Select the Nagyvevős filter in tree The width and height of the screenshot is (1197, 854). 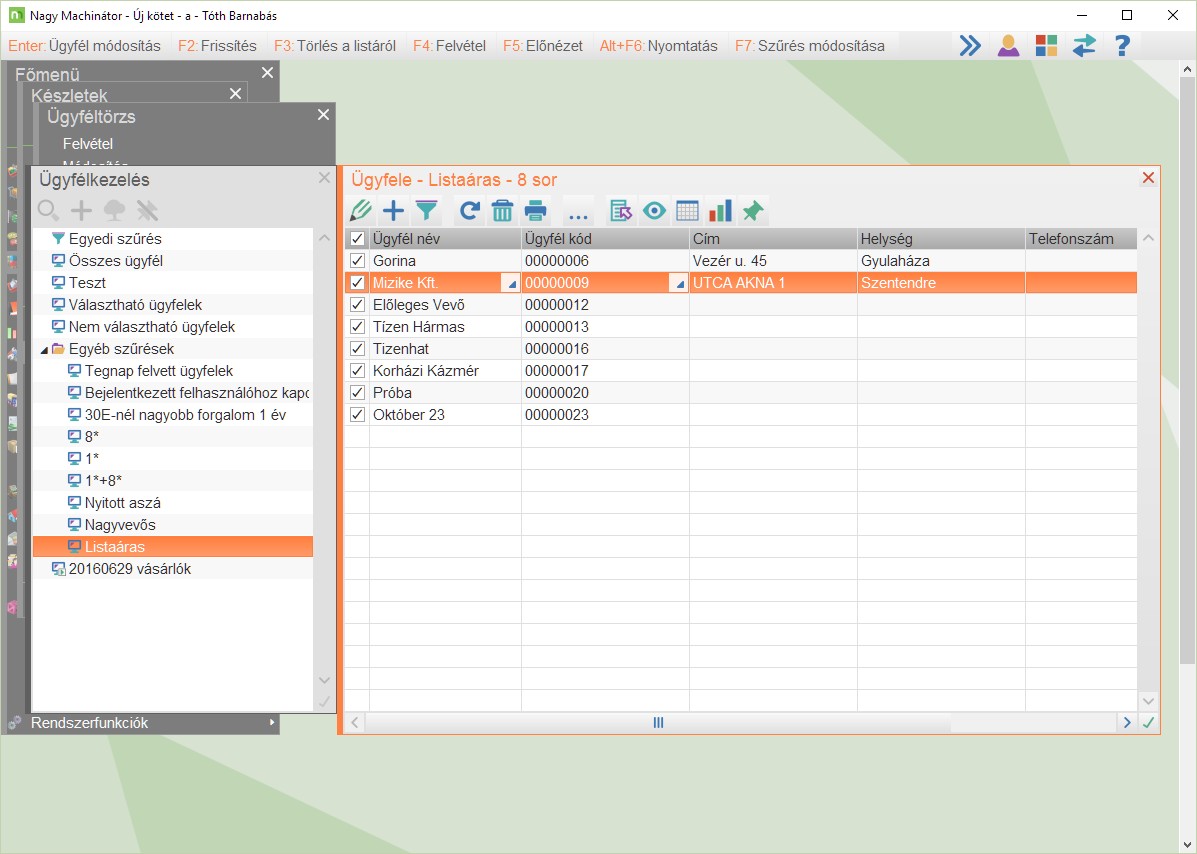pyautogui.click(x=120, y=525)
